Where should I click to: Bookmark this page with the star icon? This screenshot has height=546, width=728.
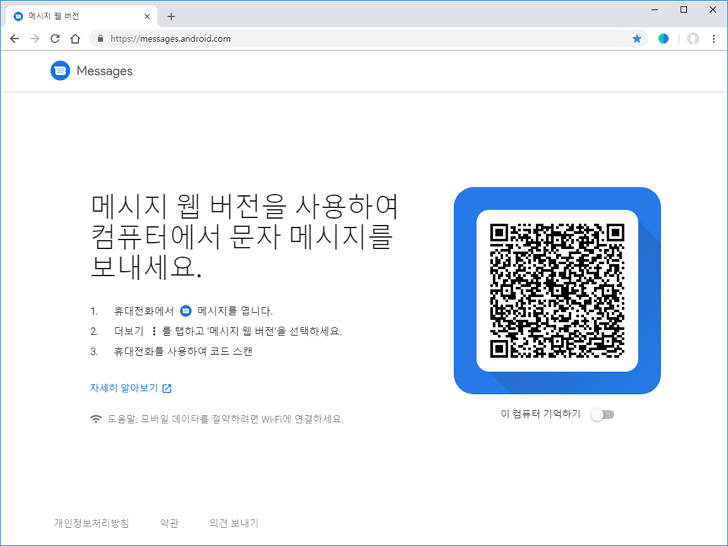(637, 39)
